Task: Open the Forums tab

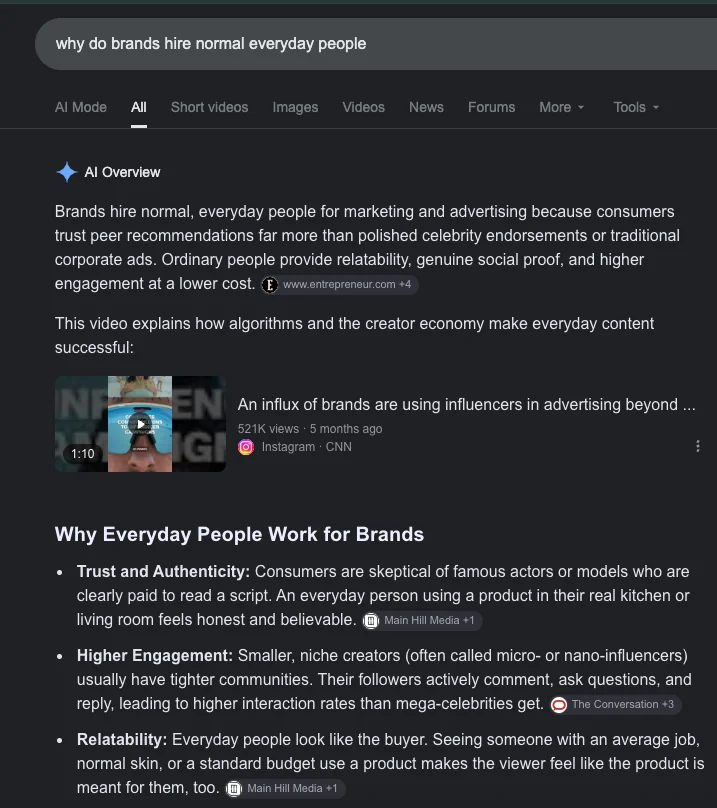Action: pyautogui.click(x=491, y=107)
